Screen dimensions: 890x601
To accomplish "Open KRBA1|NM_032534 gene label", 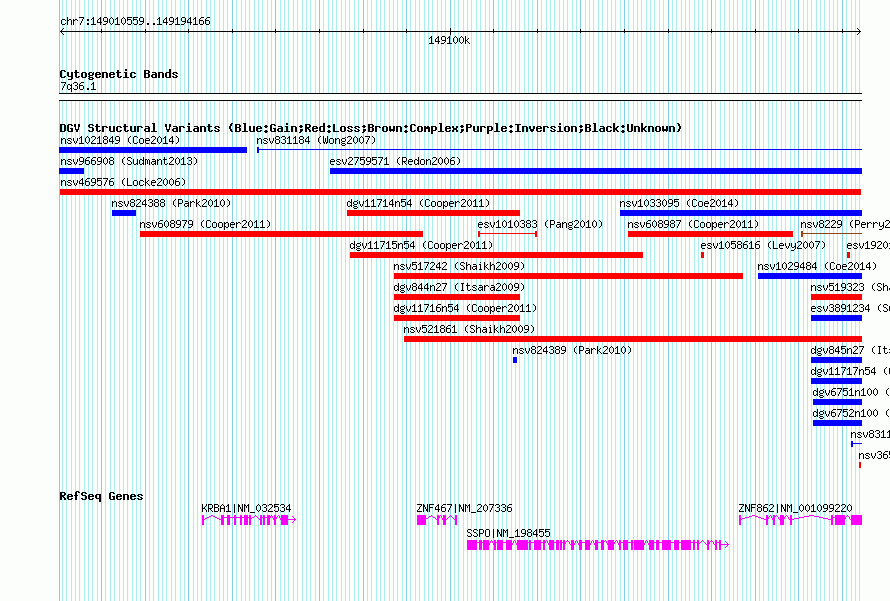I will coord(246,508).
